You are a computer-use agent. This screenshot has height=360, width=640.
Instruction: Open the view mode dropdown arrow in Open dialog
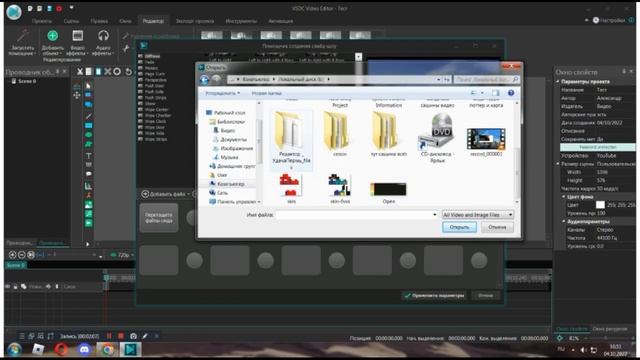[482, 93]
